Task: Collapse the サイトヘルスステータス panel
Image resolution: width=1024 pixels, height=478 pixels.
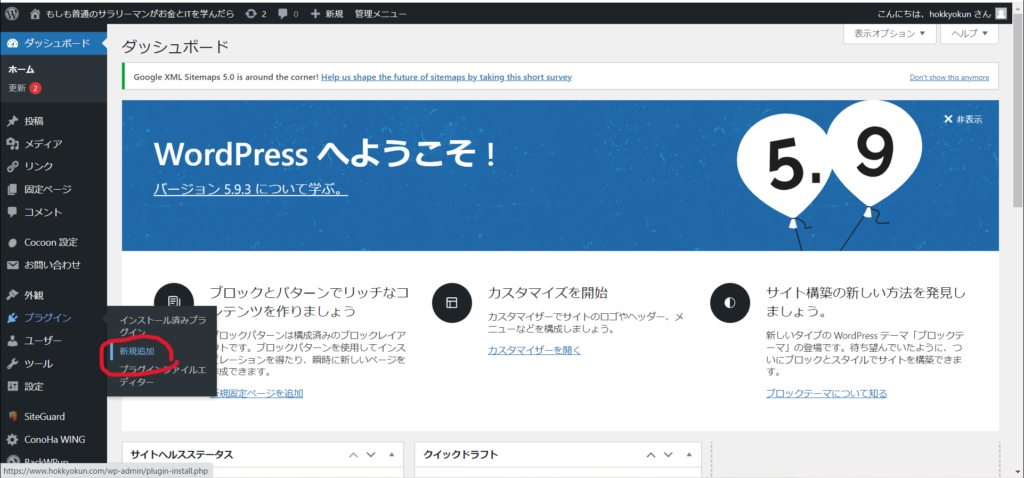Action: pos(391,454)
